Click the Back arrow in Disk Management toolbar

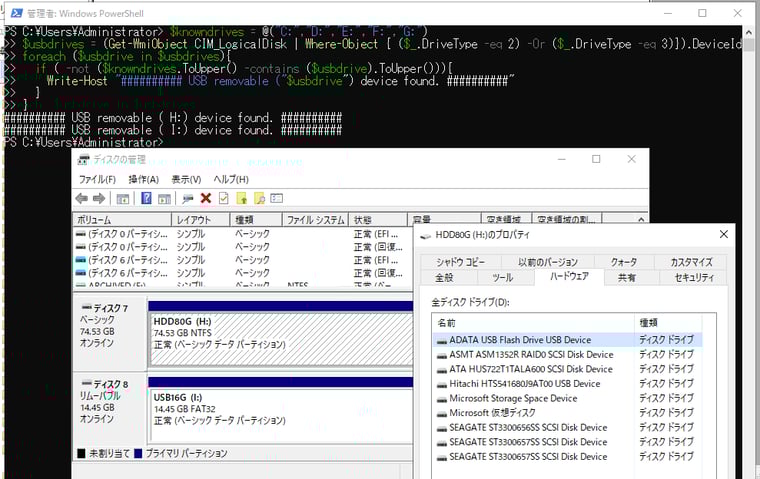point(81,198)
